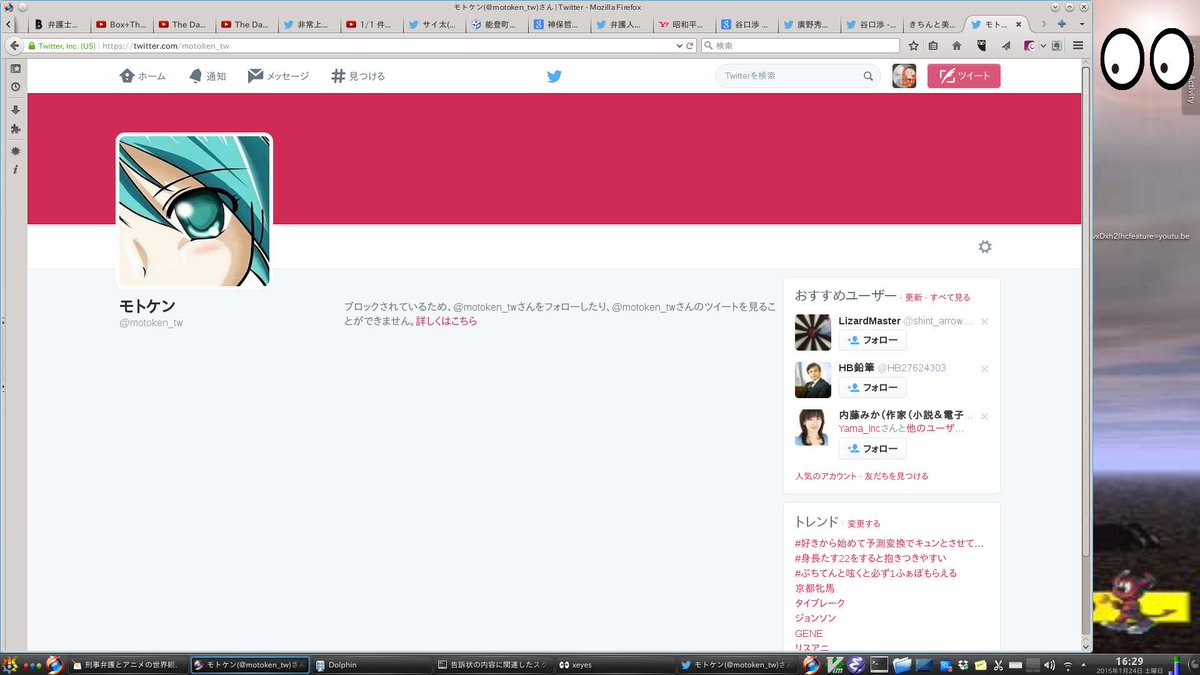Image resolution: width=1200 pixels, height=675 pixels.
Task: Dismiss HB鉛筆 suggestion with X
Action: pyautogui.click(x=985, y=369)
